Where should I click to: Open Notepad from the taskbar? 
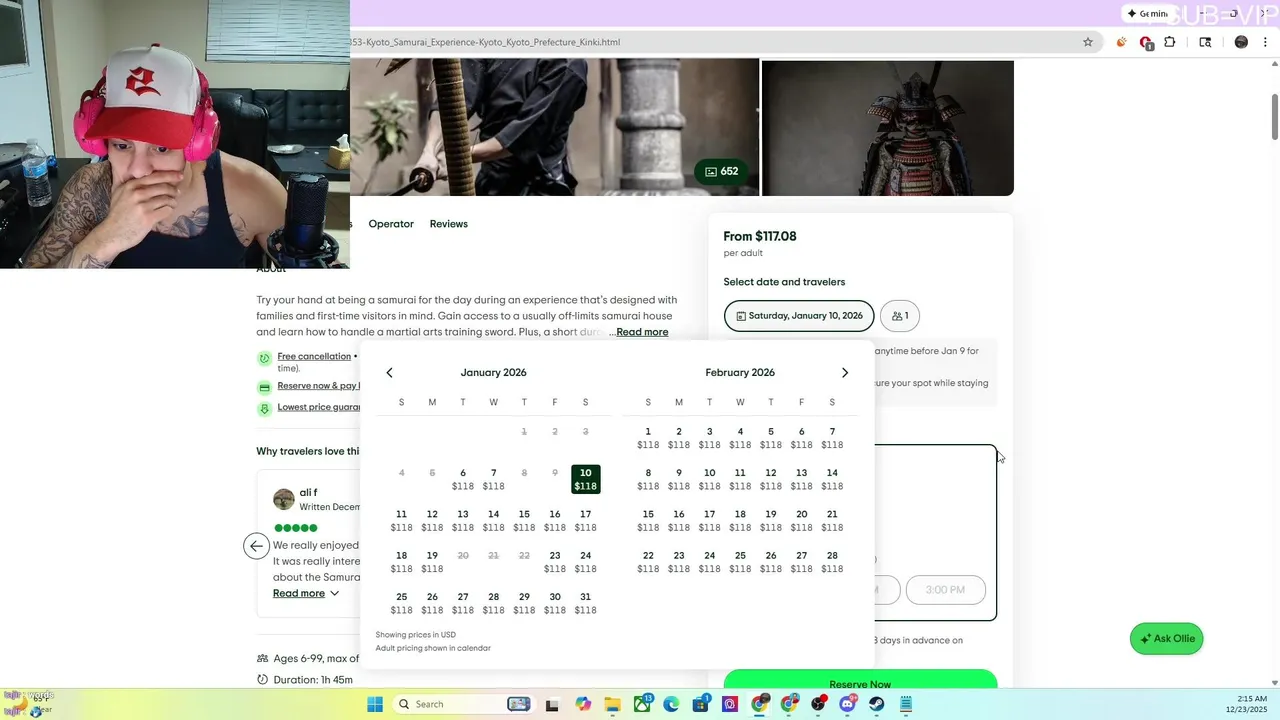pyautogui.click(x=906, y=704)
